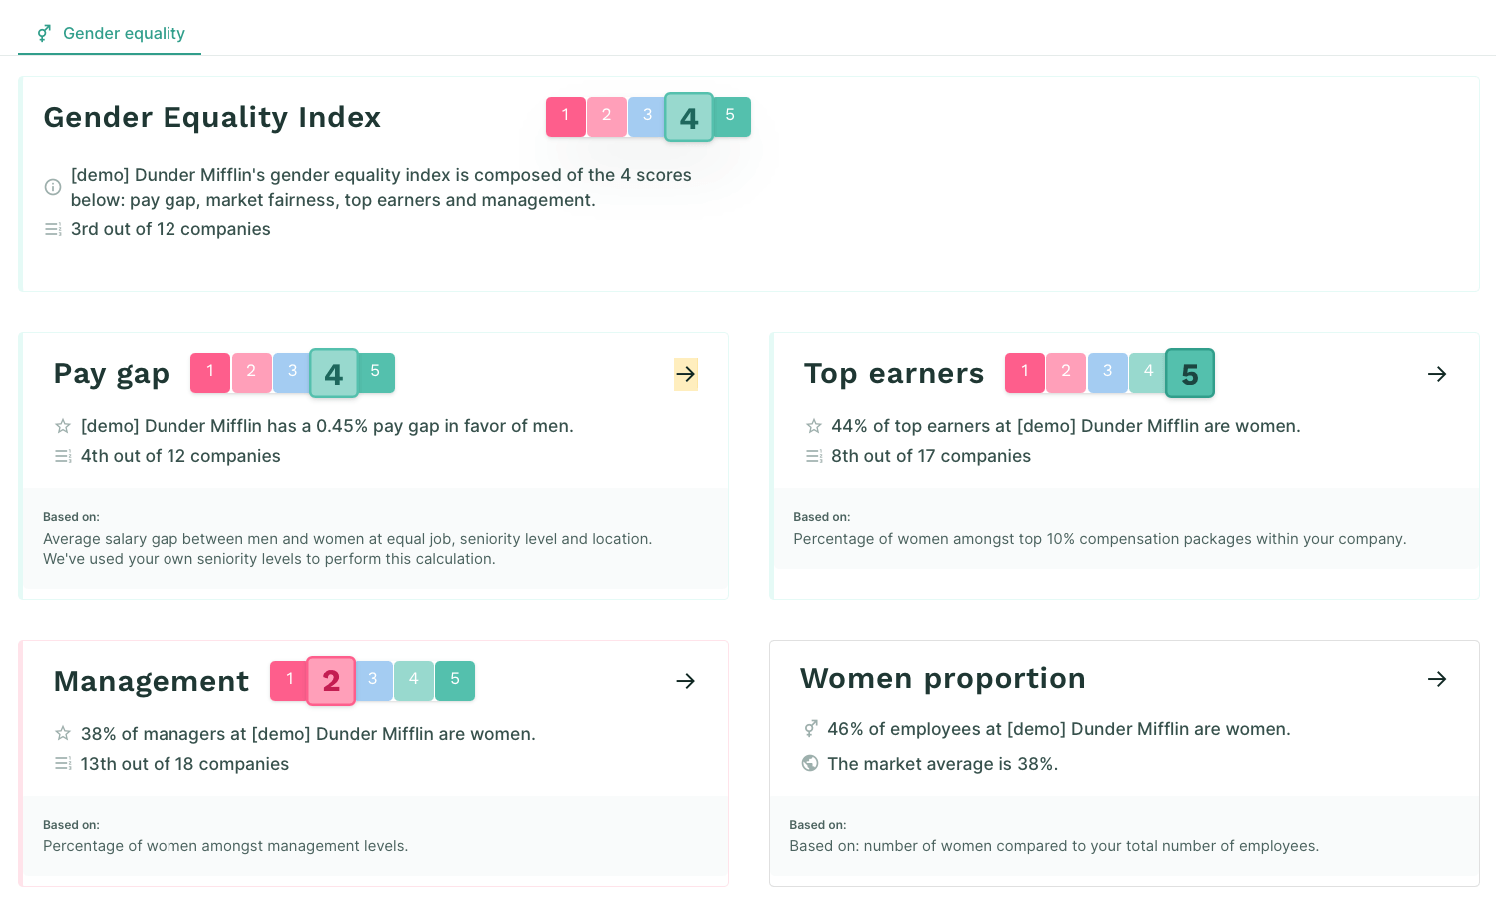Open the Pay gap details with the yellow arrow
The height and width of the screenshot is (904, 1496).
point(686,374)
